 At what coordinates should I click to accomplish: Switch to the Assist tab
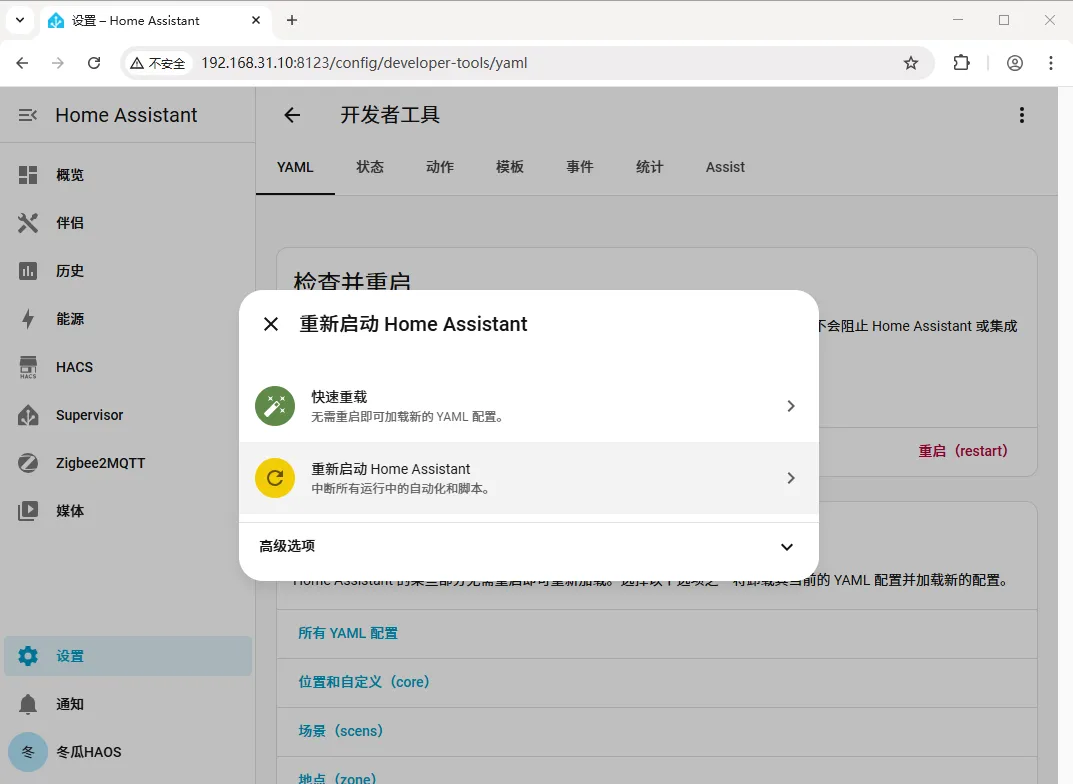pyautogui.click(x=725, y=167)
